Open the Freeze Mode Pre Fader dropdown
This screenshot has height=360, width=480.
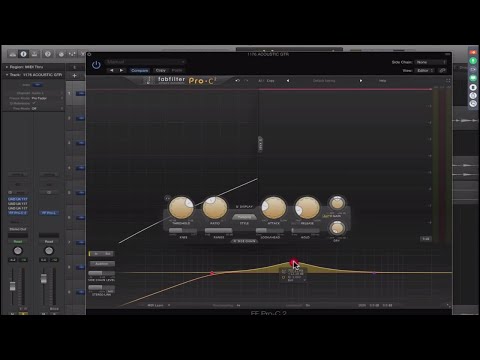tap(46, 98)
